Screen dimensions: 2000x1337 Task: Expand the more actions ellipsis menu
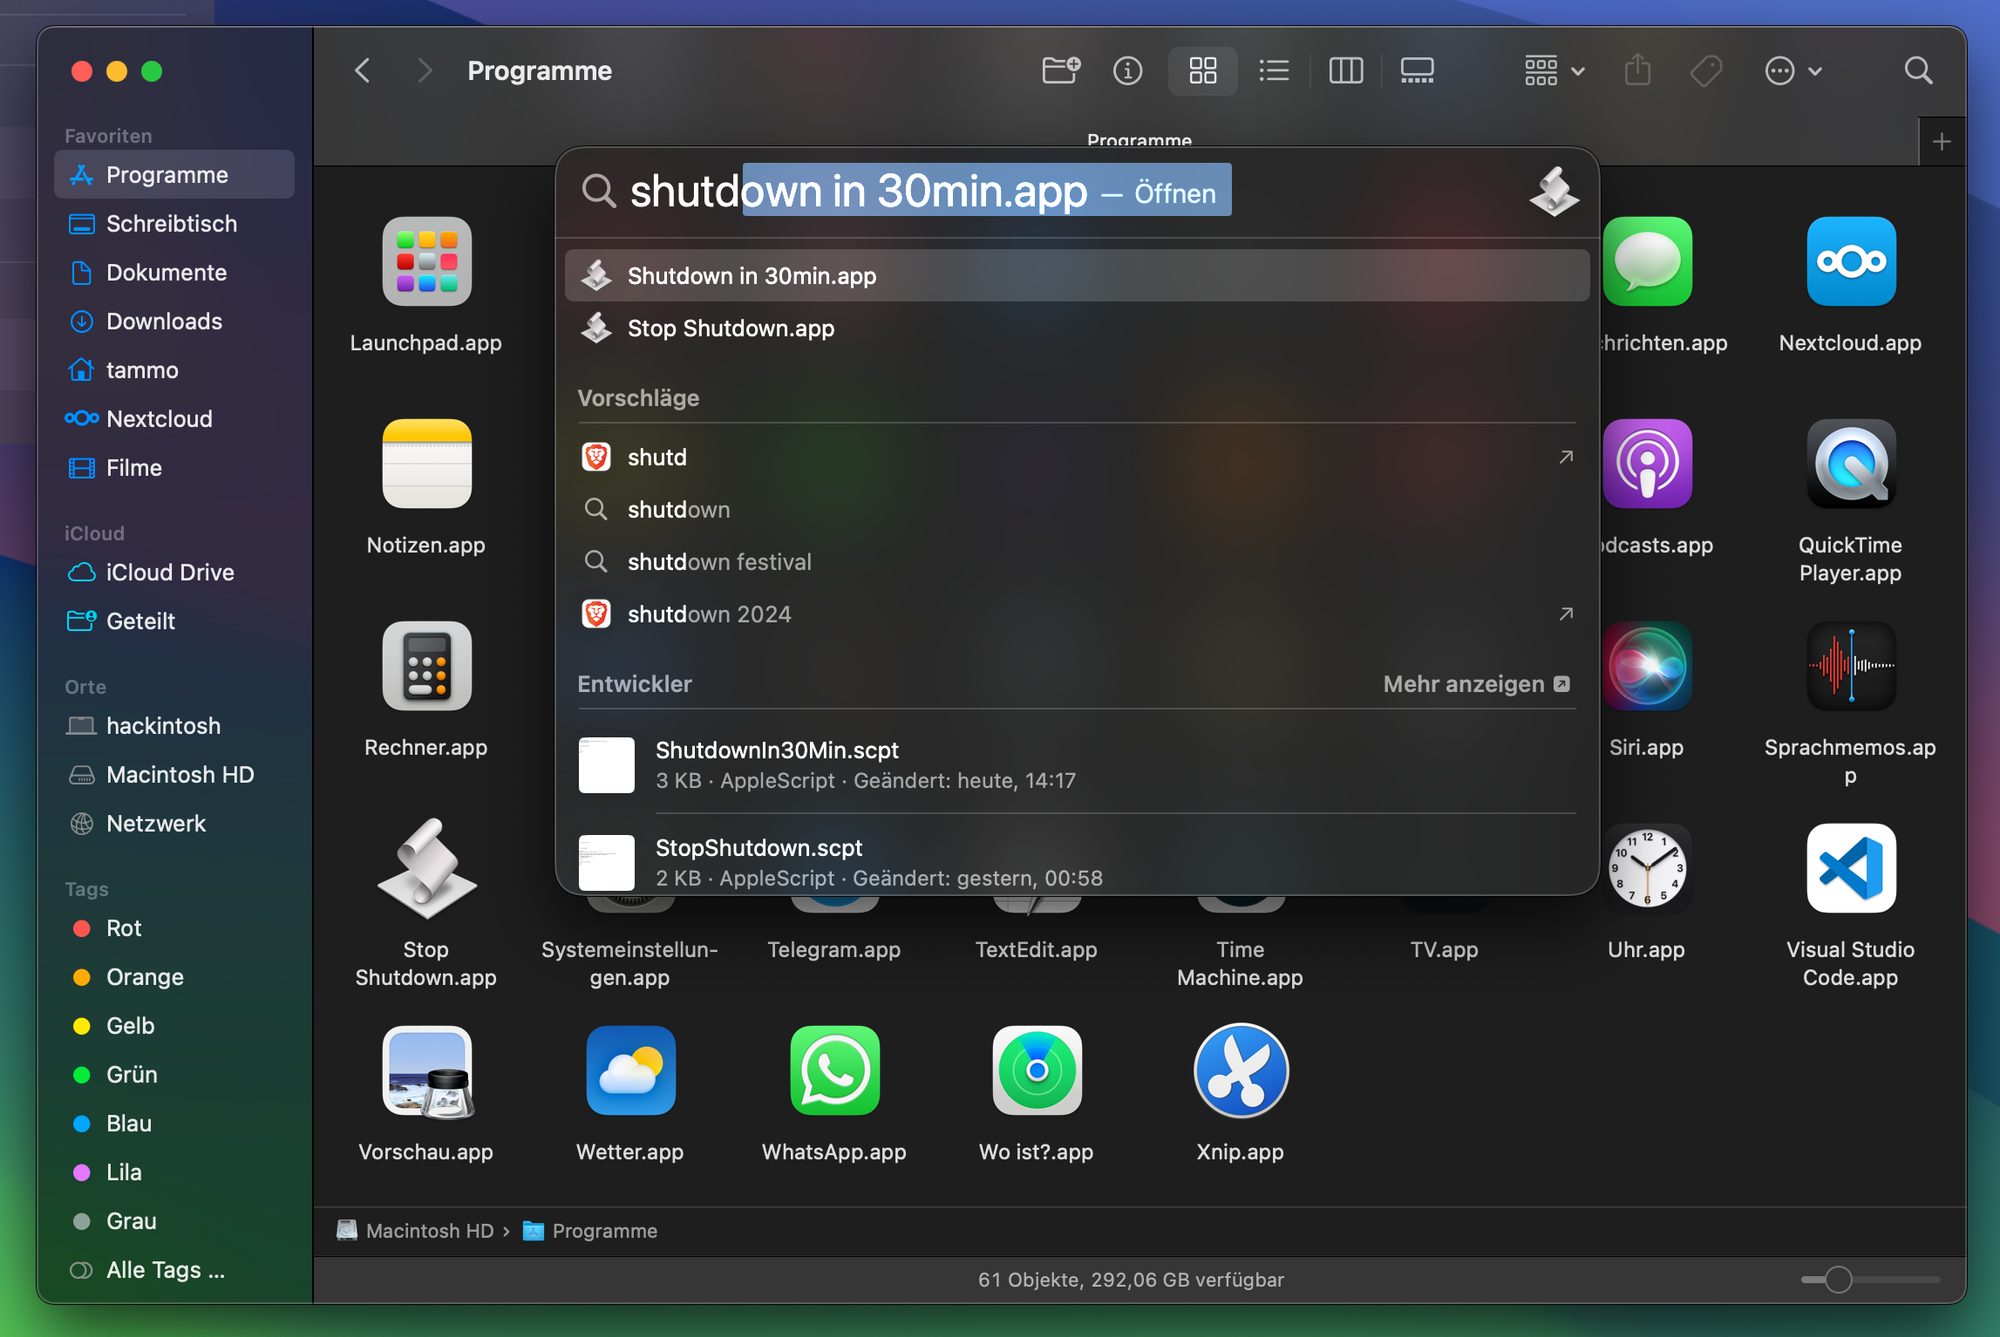pyautogui.click(x=1792, y=71)
